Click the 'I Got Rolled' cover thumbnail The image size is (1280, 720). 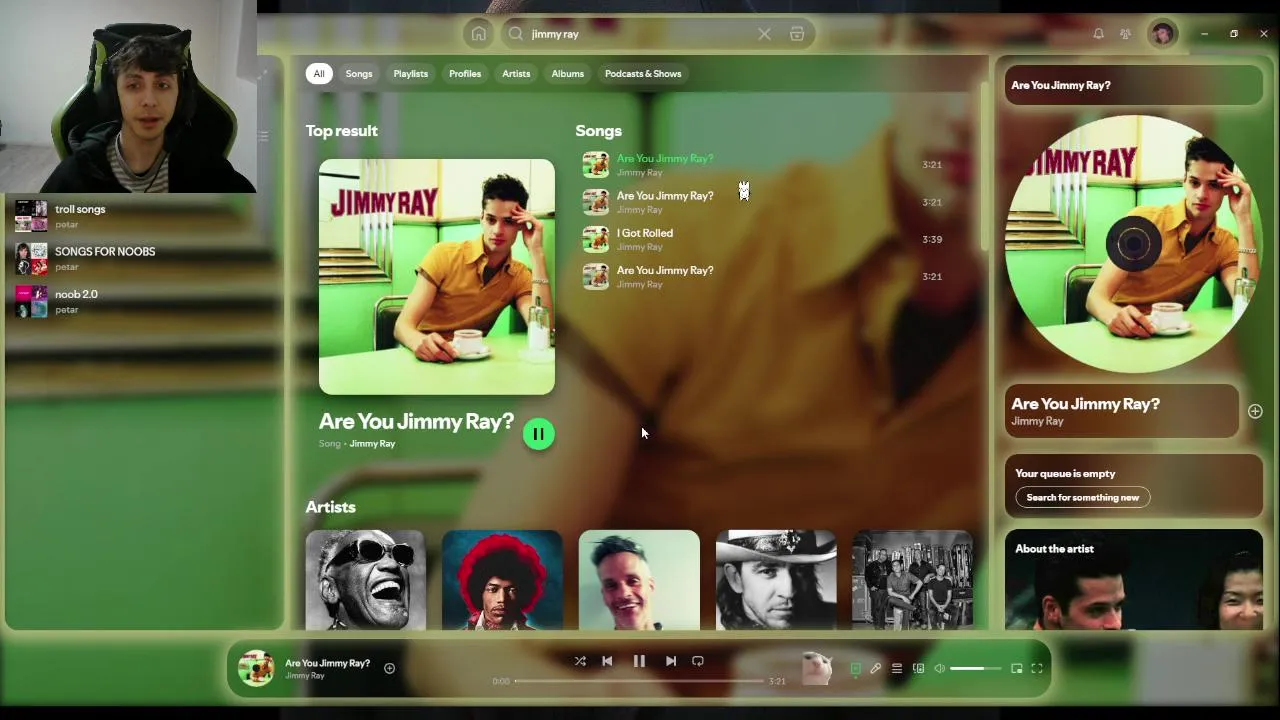pos(595,239)
